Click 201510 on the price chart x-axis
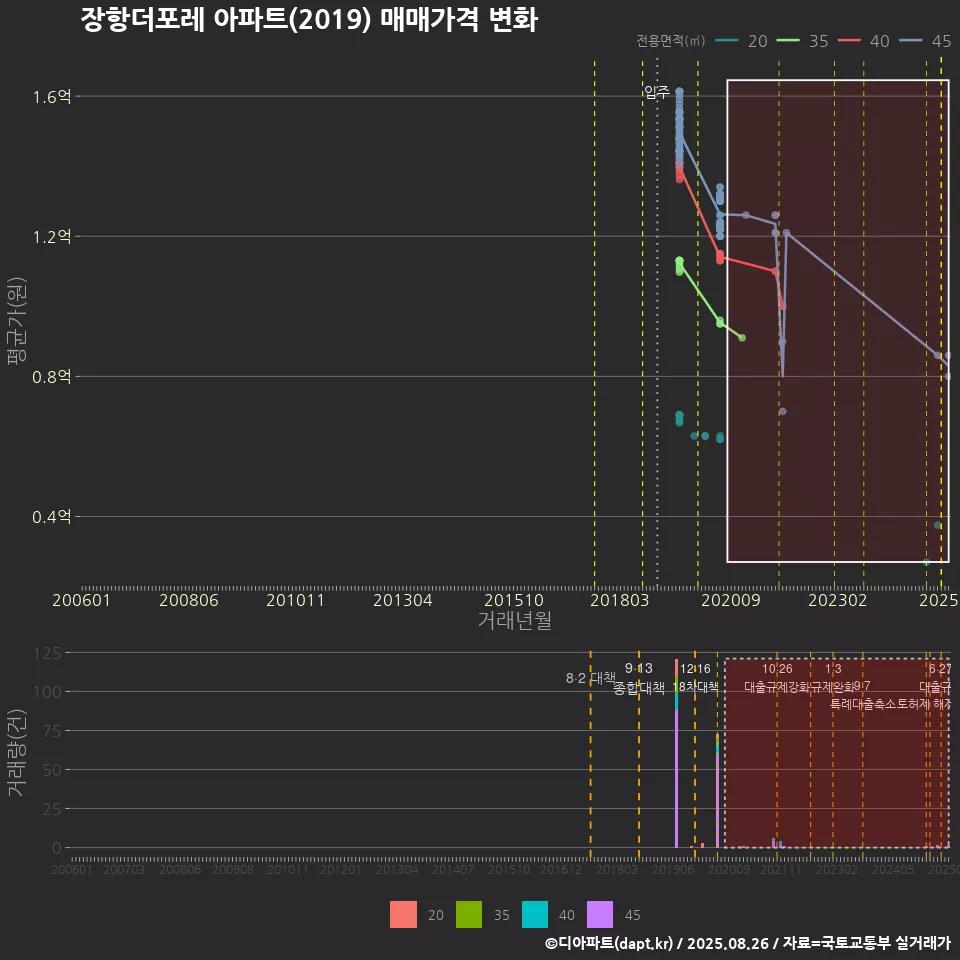Screen dimensions: 960x960 point(514,600)
